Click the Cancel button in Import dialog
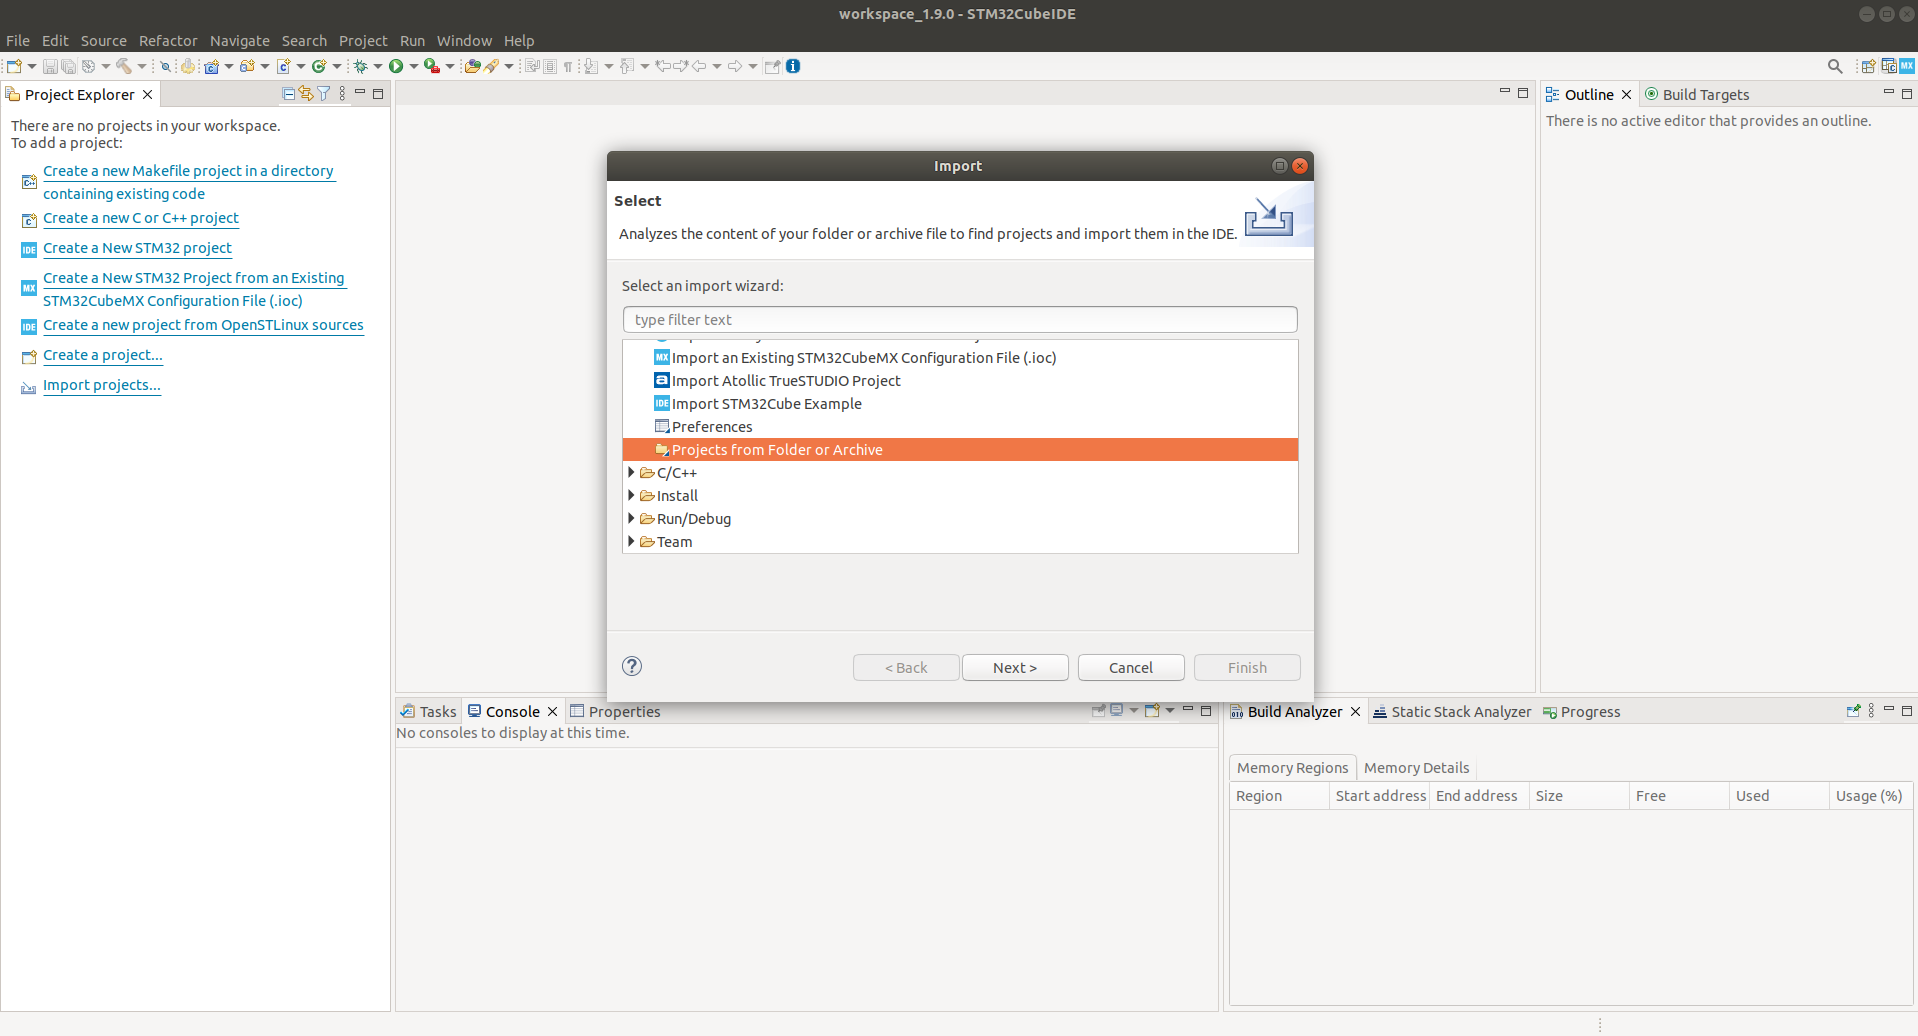 tap(1131, 667)
